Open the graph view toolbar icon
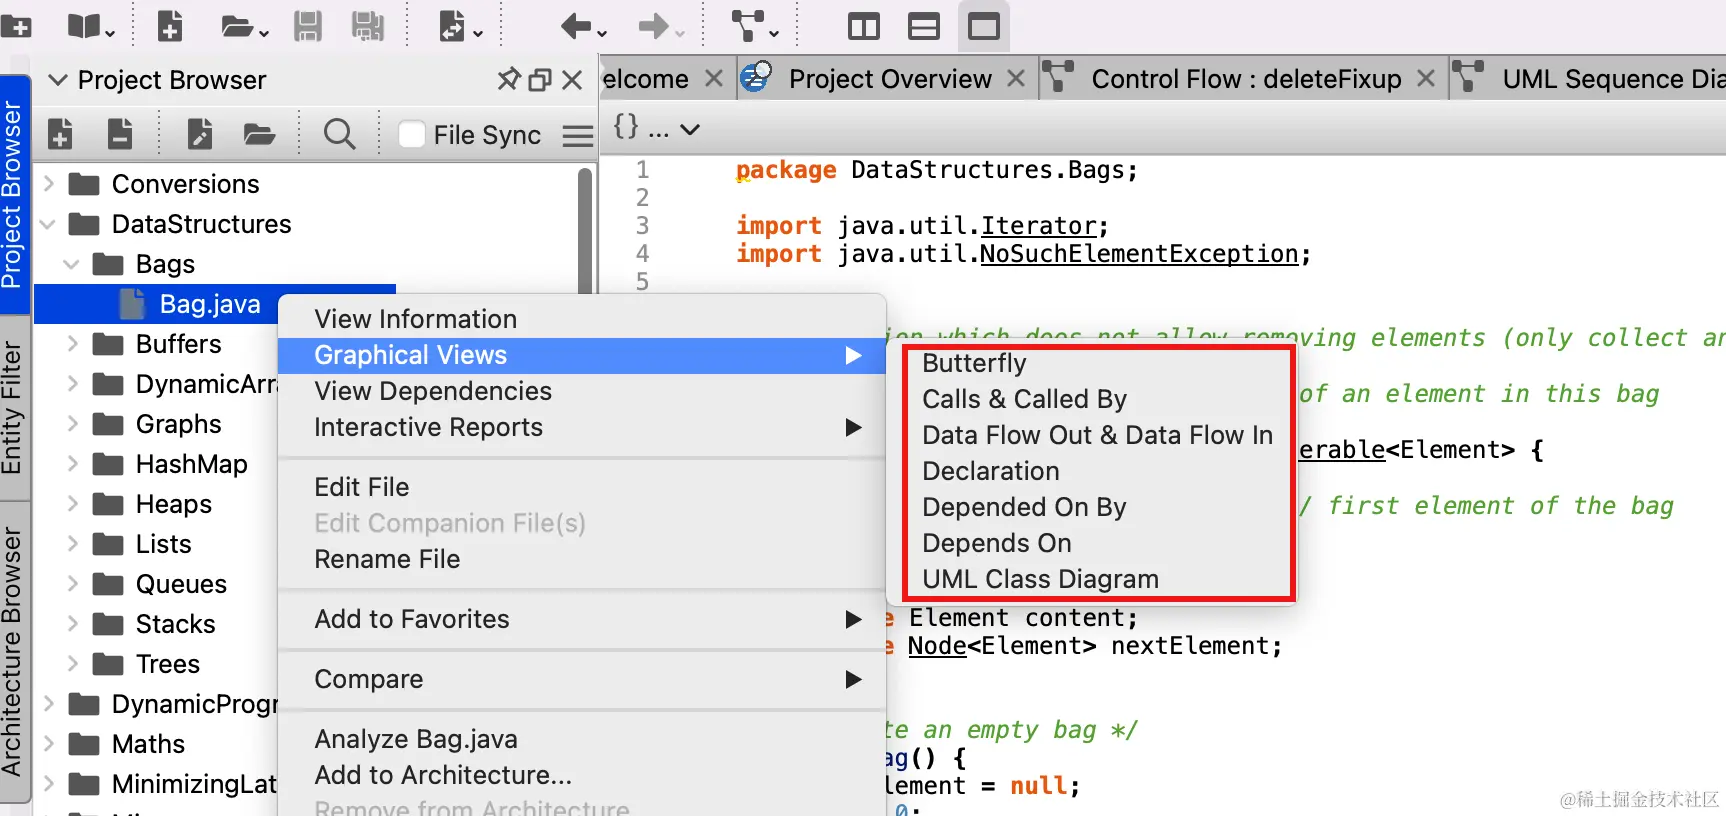Screen dimensions: 1726x816 [748, 26]
